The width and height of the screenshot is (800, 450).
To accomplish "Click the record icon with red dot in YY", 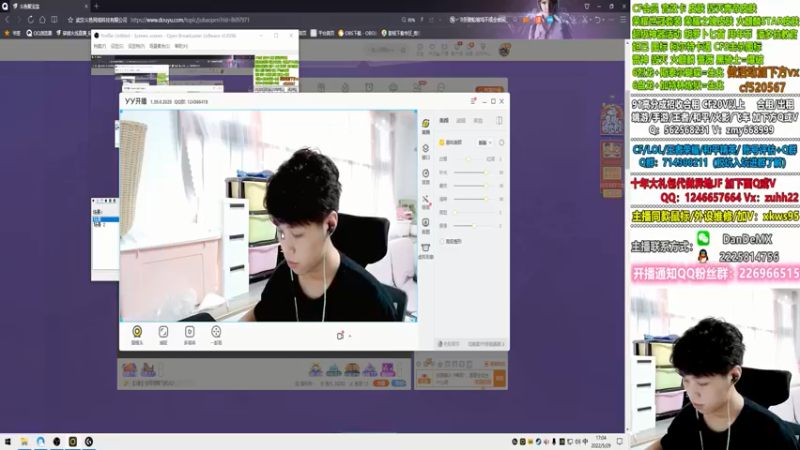I will click(340, 335).
